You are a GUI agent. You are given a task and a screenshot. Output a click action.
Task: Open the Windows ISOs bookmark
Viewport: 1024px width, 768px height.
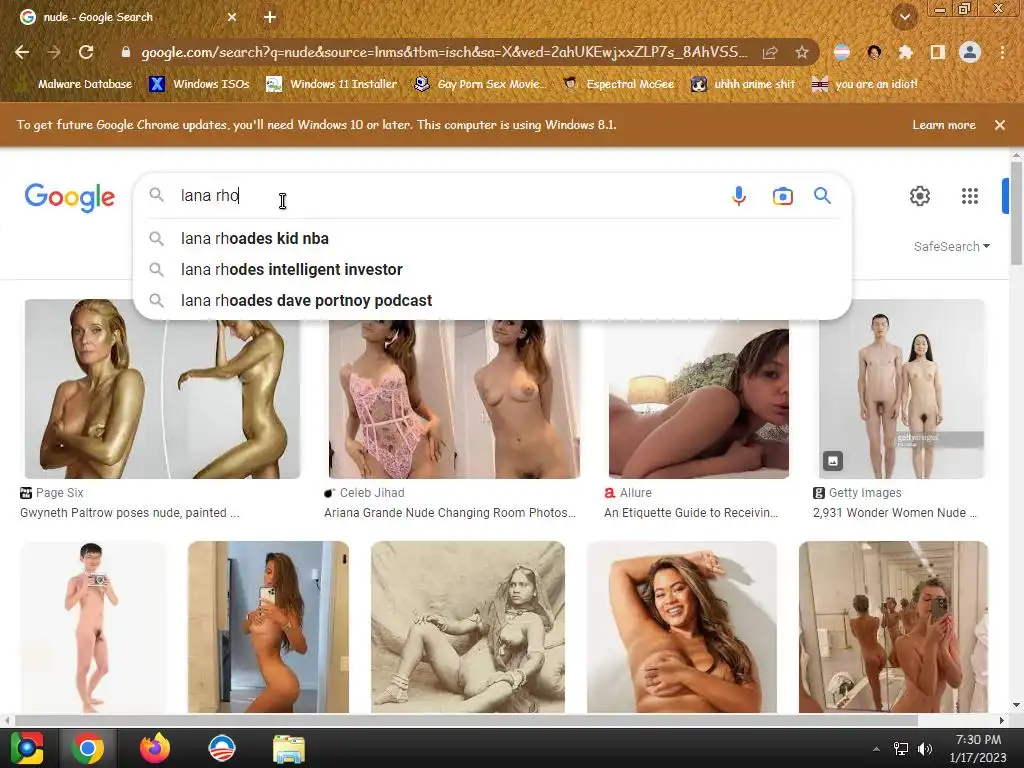click(200, 84)
